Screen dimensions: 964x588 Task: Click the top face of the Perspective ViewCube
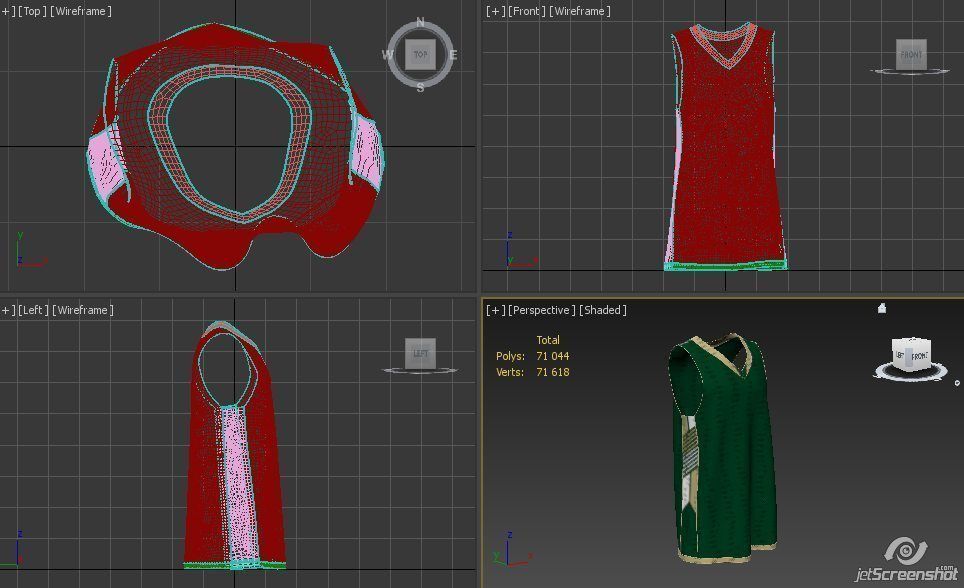[911, 341]
